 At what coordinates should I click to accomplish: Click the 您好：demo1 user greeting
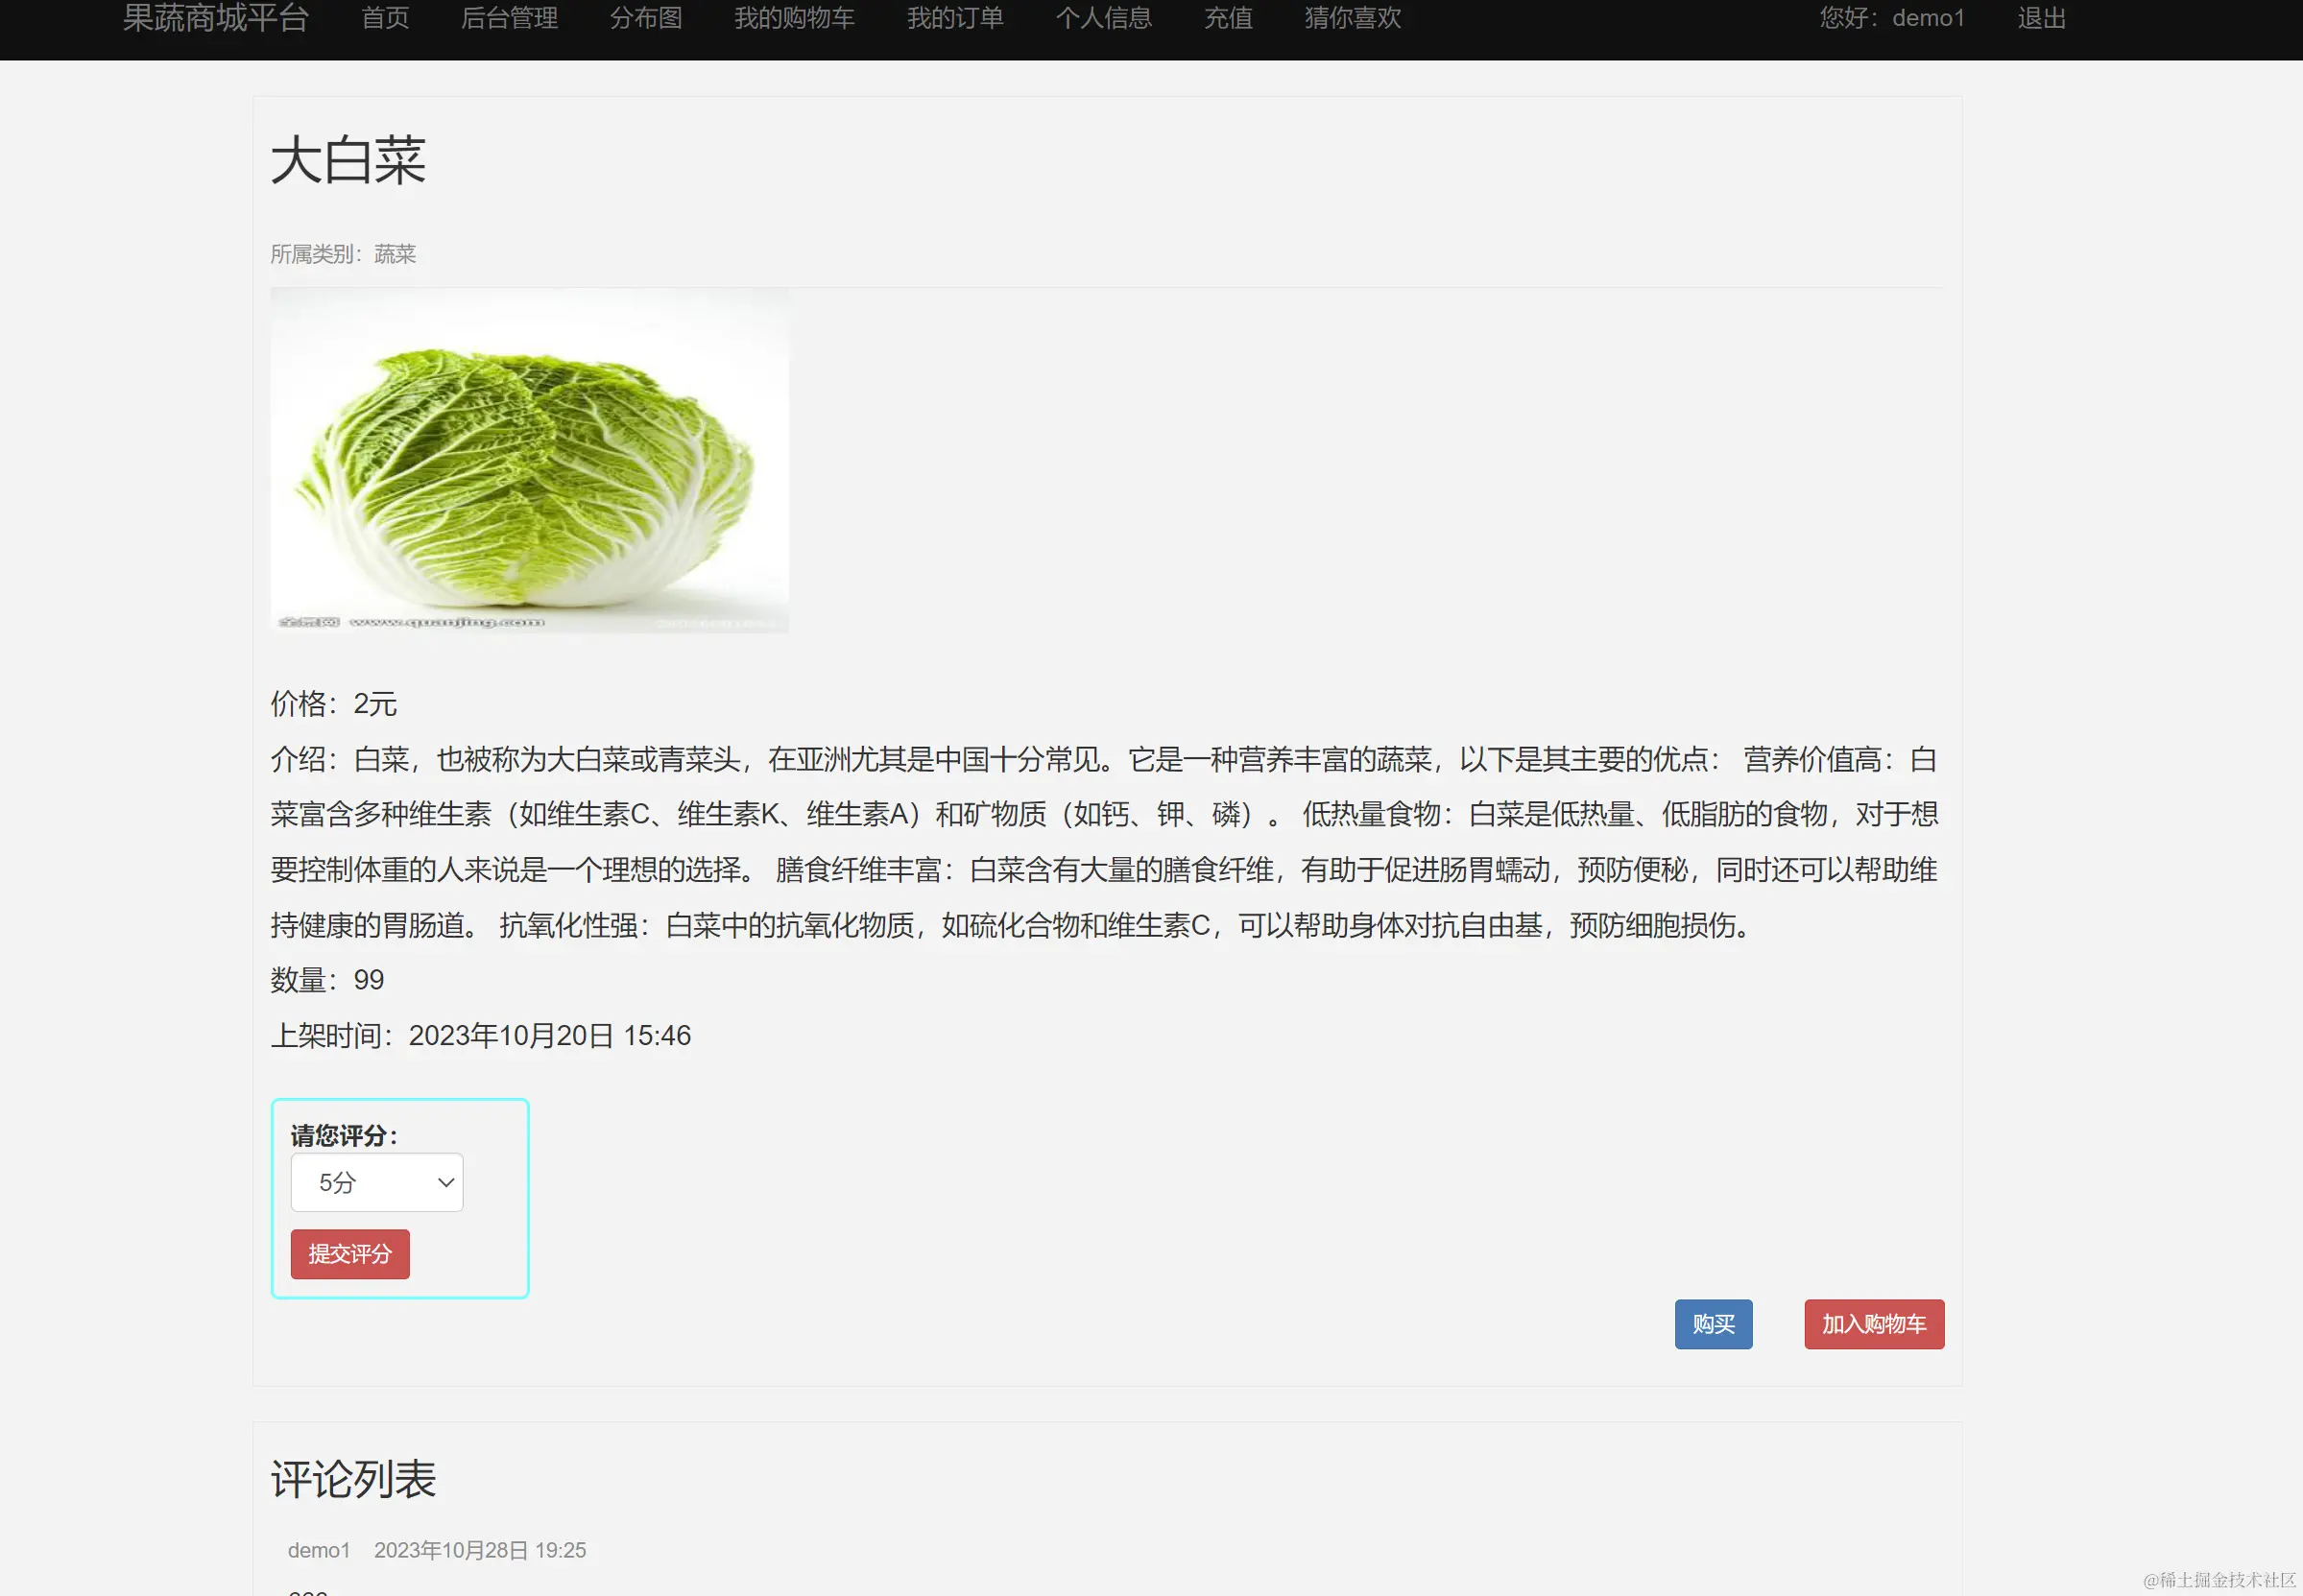[x=1891, y=18]
